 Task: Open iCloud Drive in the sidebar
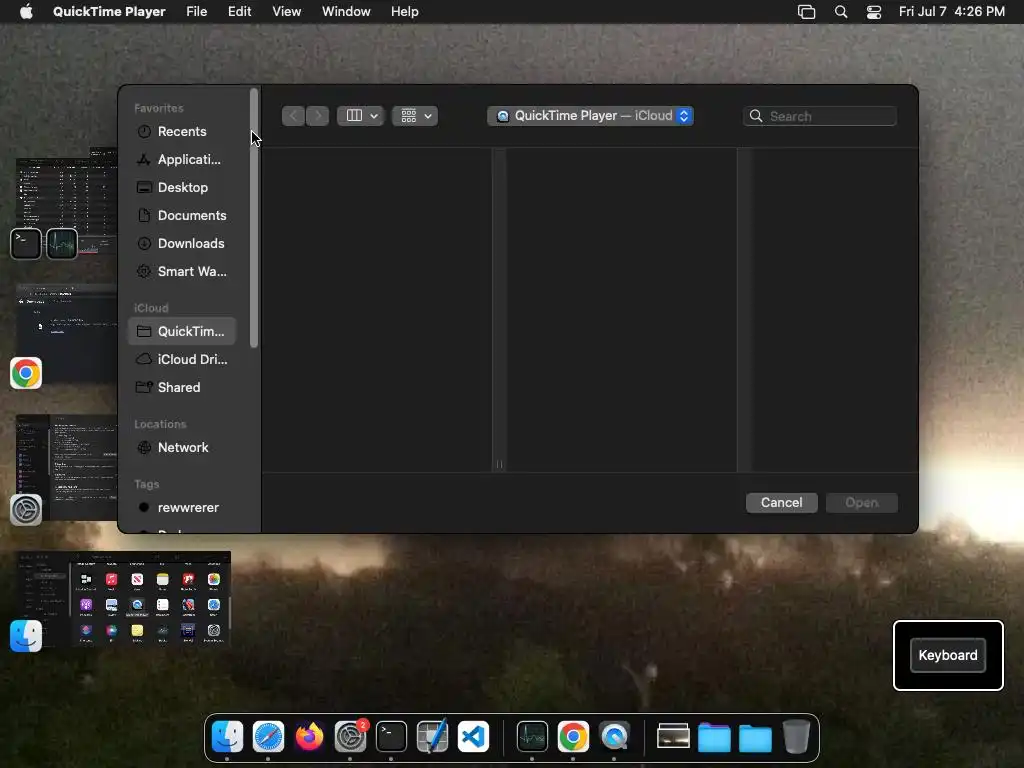pyautogui.click(x=182, y=359)
